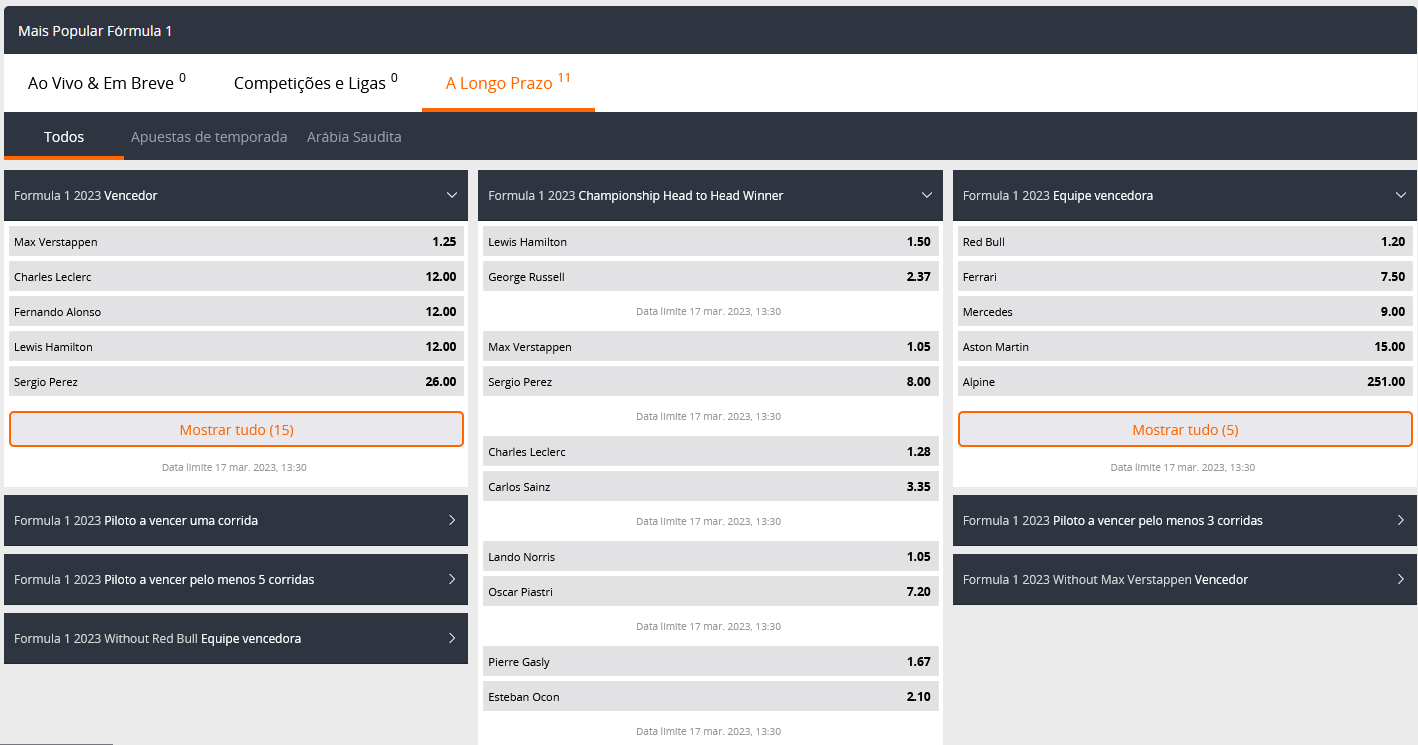Collapse the Equipe vencedora panel chevron
Image resolution: width=1418 pixels, height=745 pixels.
click(x=1400, y=196)
